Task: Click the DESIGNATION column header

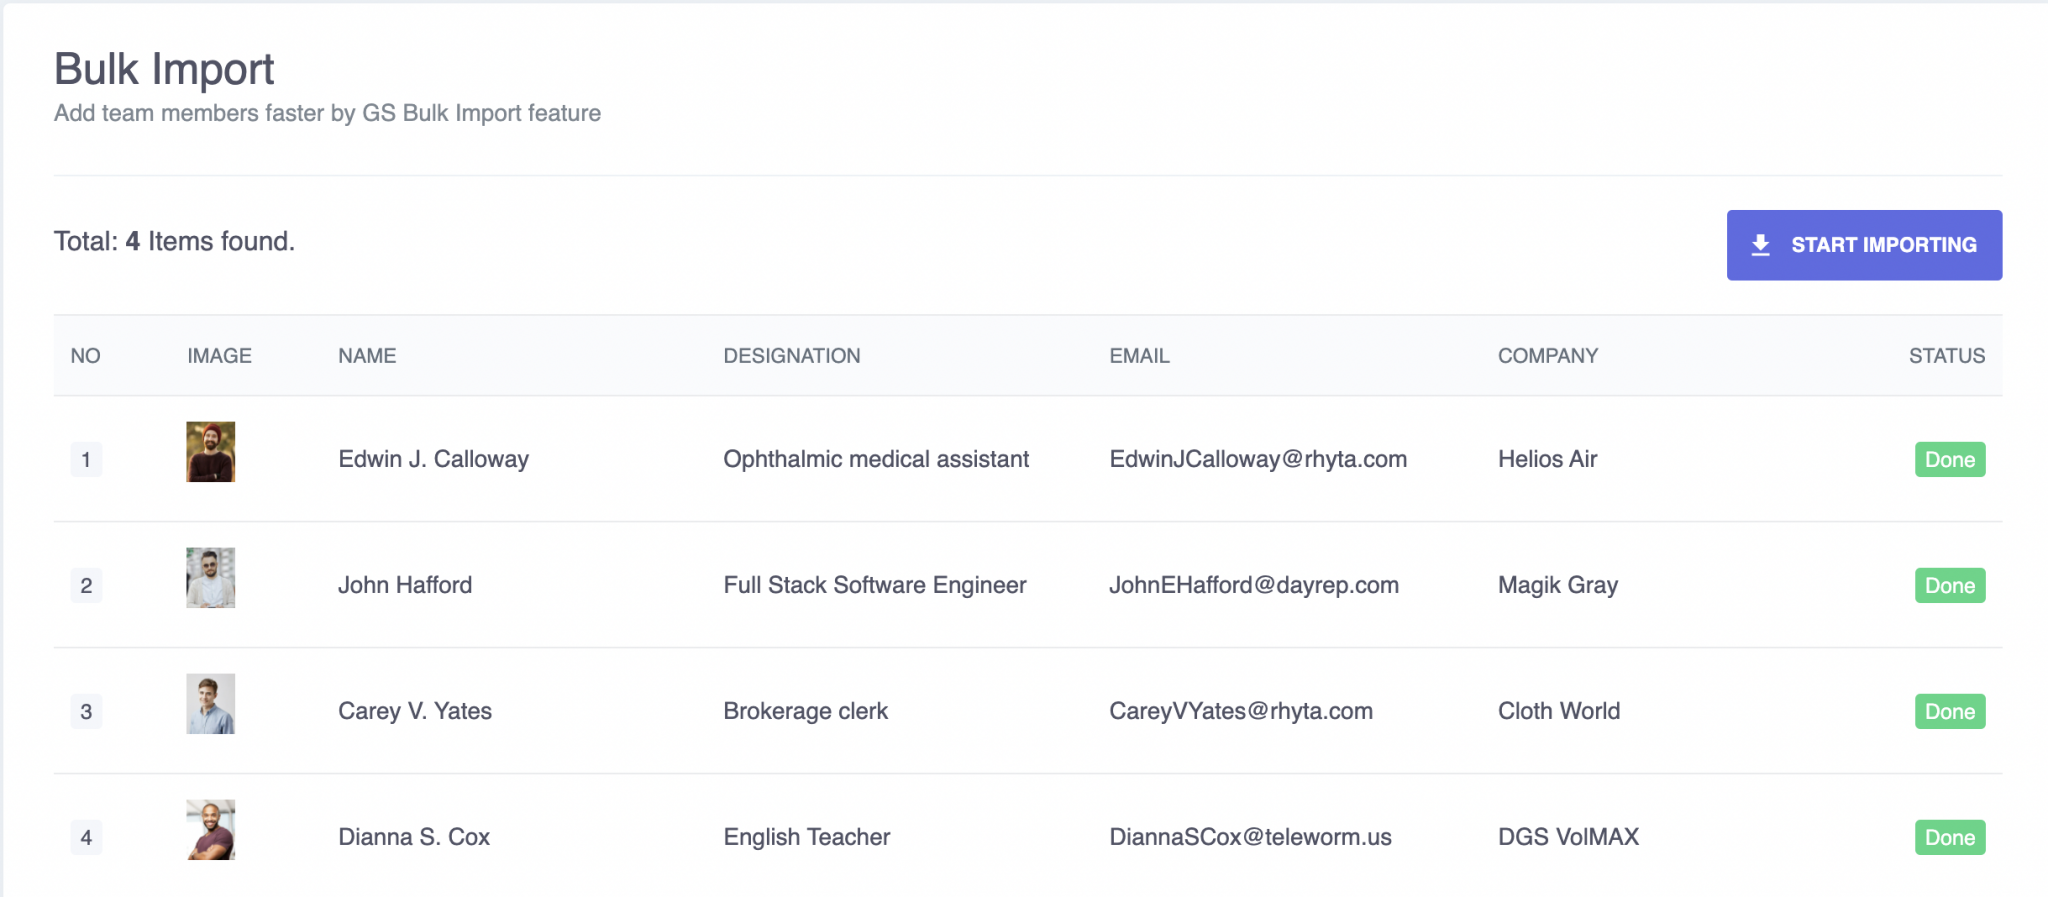Action: [x=791, y=356]
